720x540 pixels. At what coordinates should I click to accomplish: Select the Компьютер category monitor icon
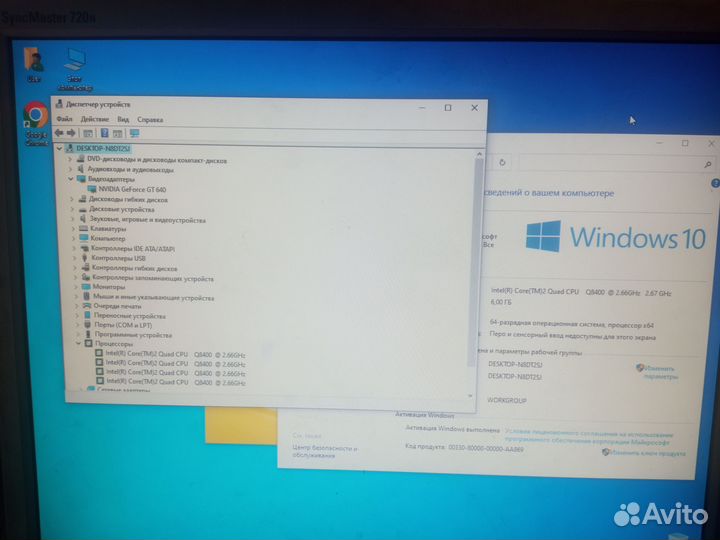click(x=84, y=238)
